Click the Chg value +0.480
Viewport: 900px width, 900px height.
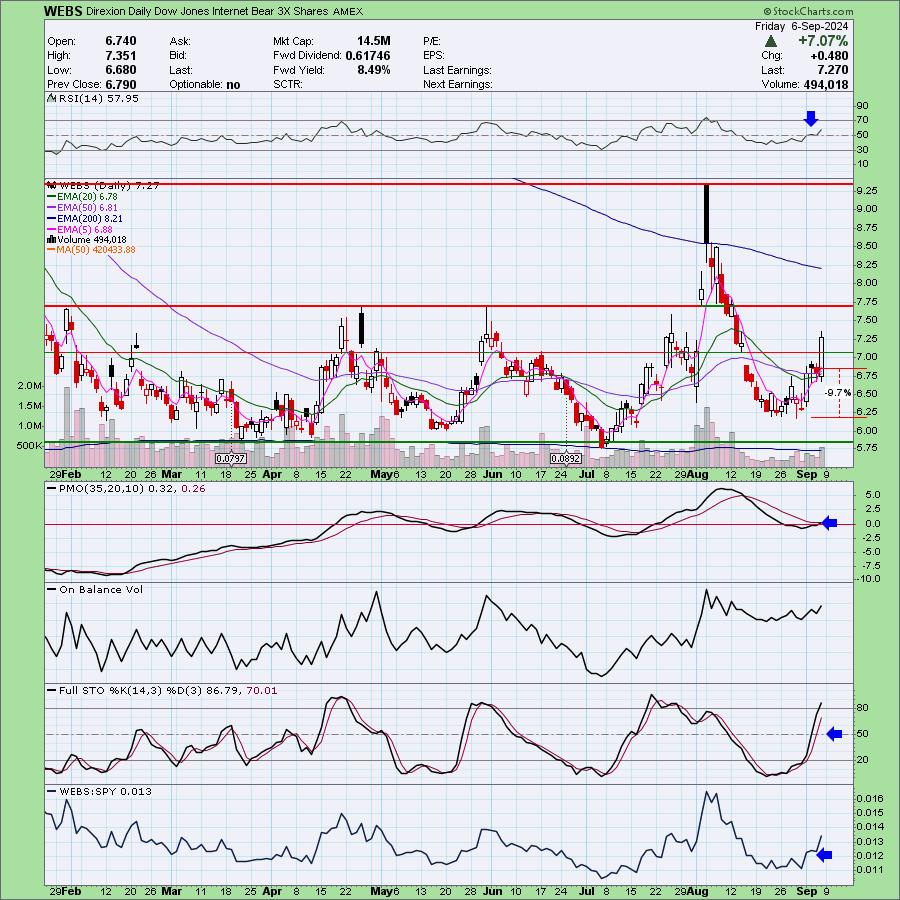829,56
